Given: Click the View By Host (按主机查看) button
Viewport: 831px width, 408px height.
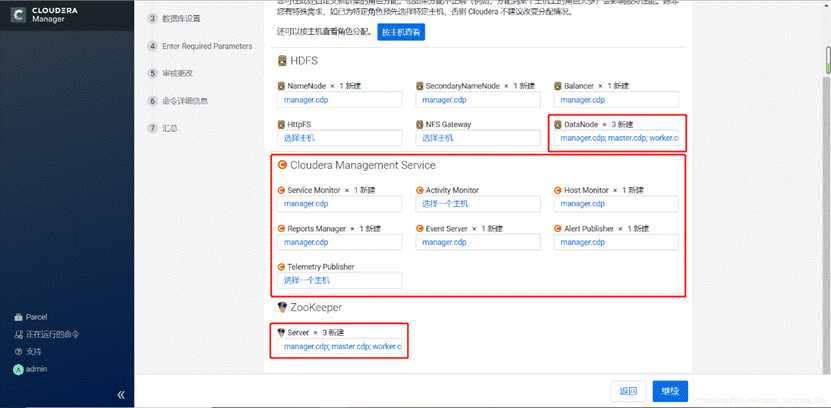Looking at the screenshot, I should pyautogui.click(x=401, y=32).
